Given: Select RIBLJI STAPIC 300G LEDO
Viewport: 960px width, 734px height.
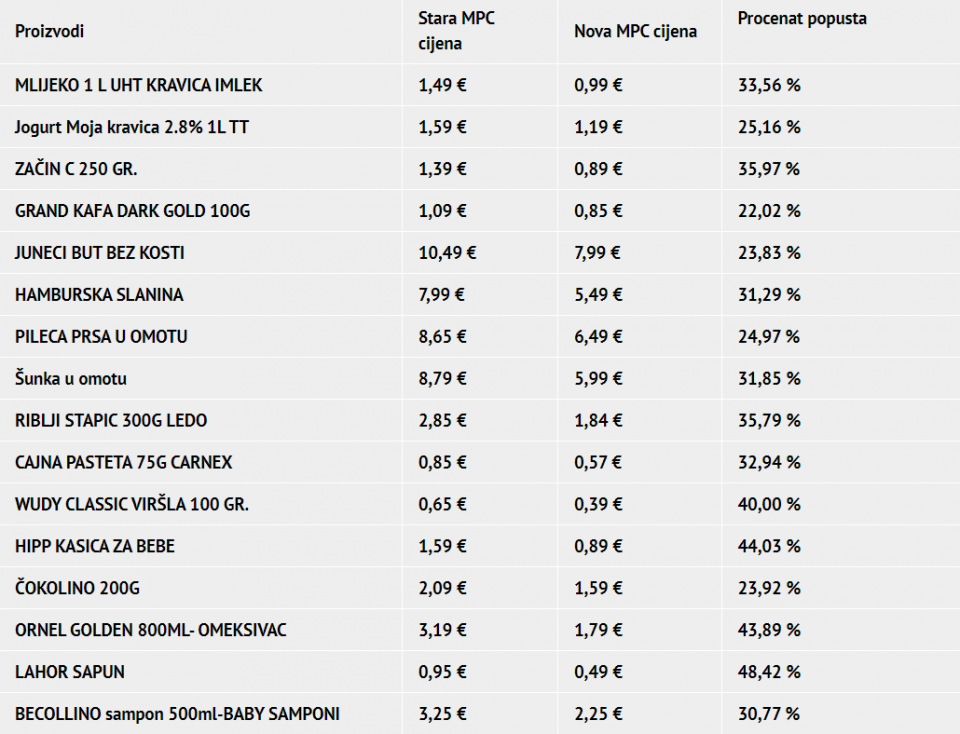Looking at the screenshot, I should (111, 422).
